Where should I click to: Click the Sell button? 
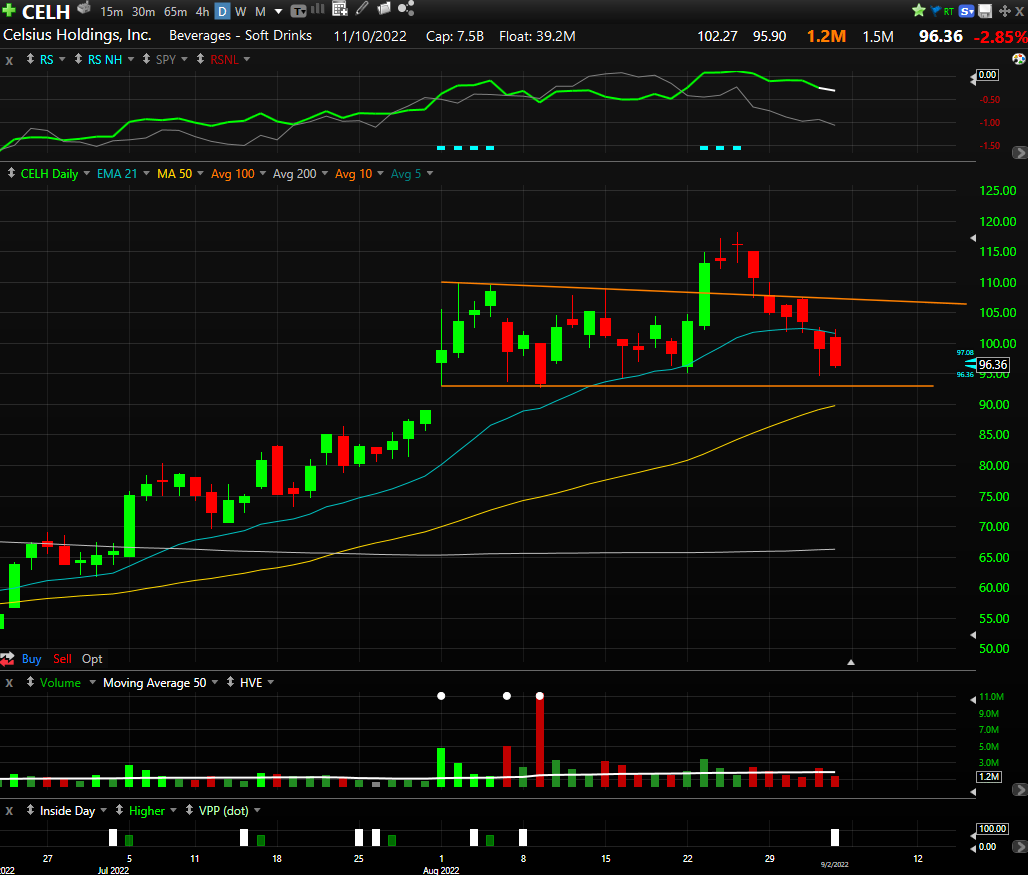62,659
